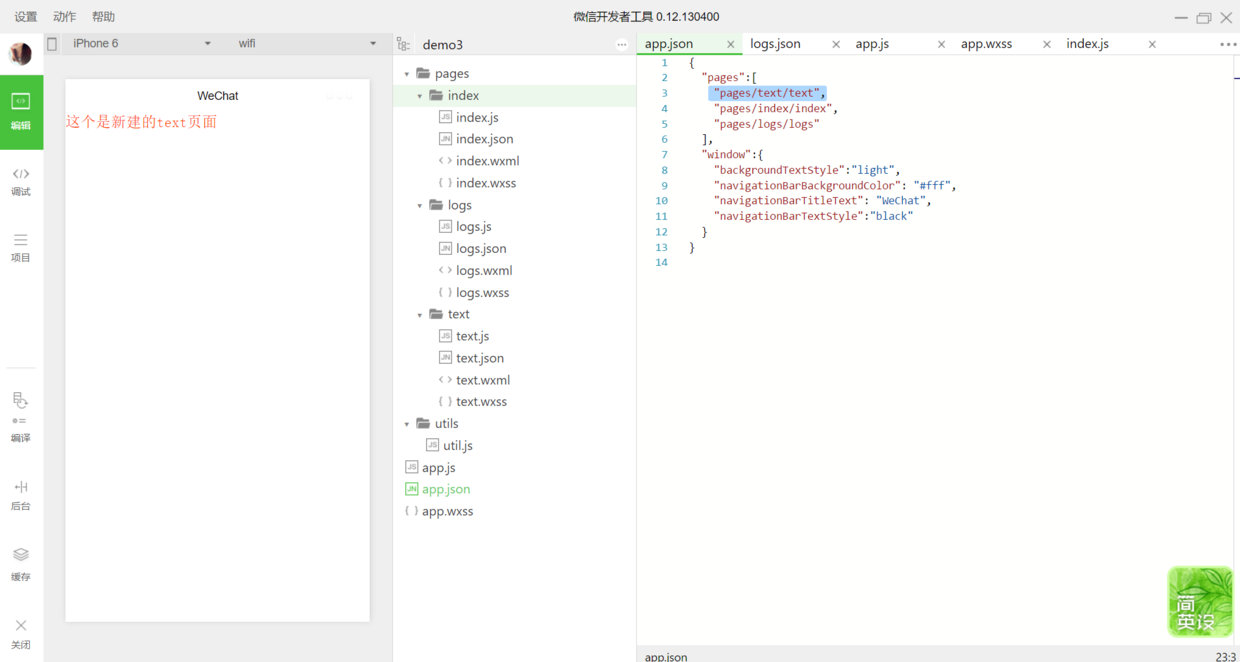
Task: Open the 设置 menu
Action: [26, 17]
